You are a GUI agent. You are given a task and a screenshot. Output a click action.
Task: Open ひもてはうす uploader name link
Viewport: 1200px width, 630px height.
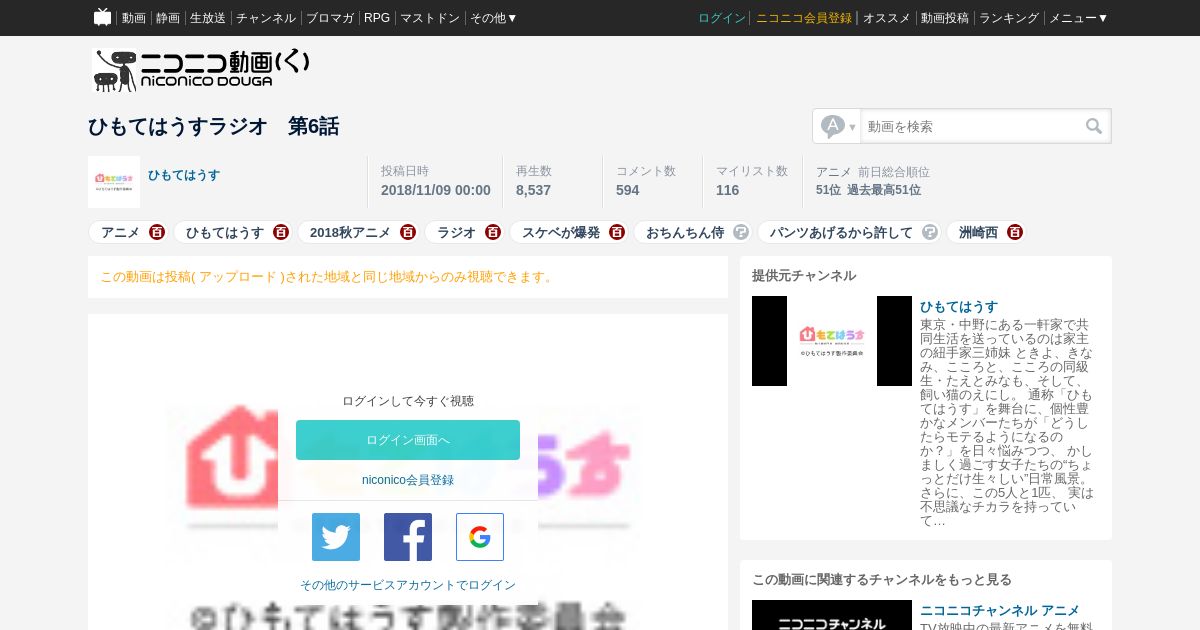(x=184, y=175)
